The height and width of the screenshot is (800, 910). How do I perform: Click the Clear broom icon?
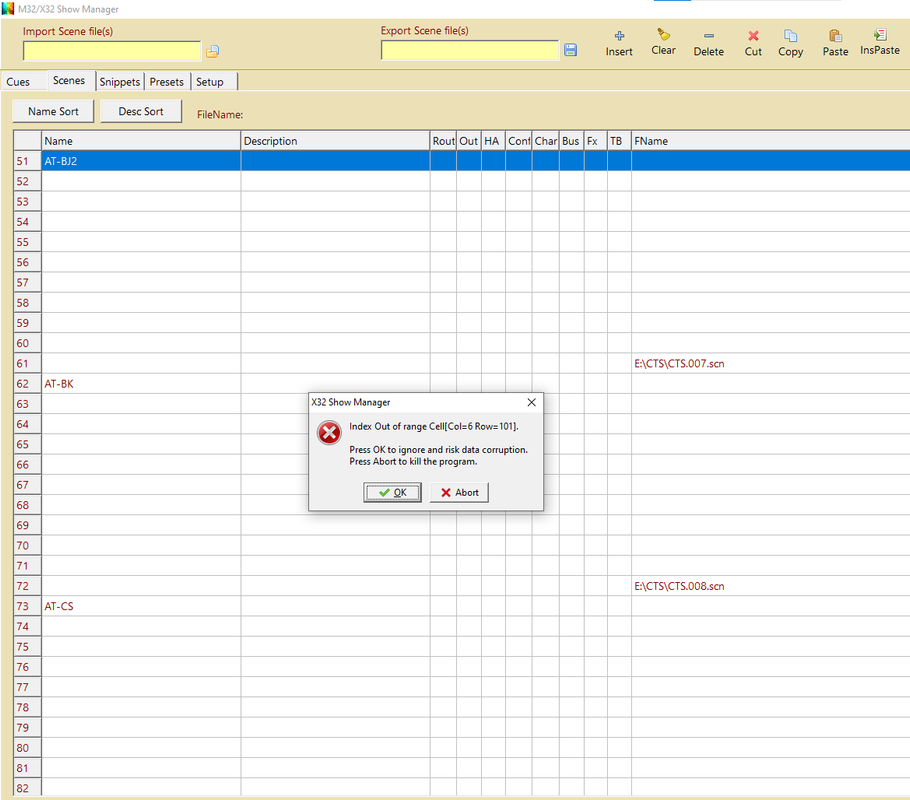click(x=663, y=35)
